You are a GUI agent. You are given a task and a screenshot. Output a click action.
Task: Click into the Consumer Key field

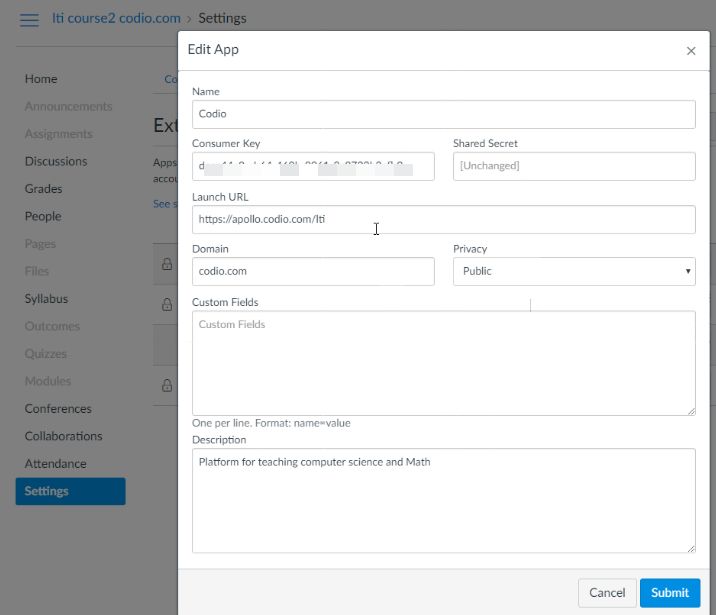[x=313, y=166]
